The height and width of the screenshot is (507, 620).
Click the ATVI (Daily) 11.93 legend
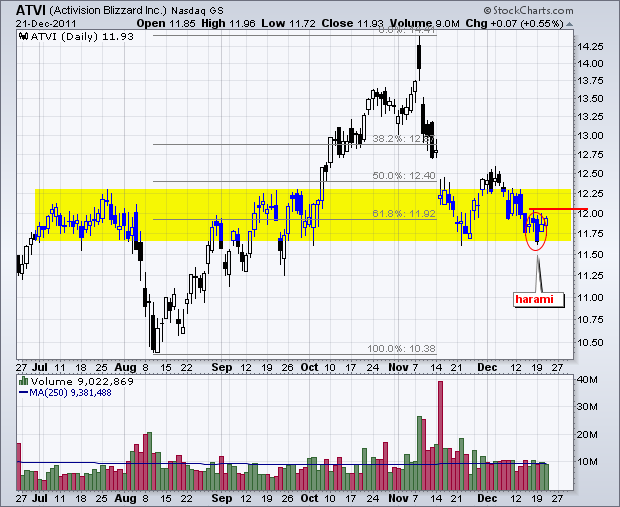(x=82, y=37)
